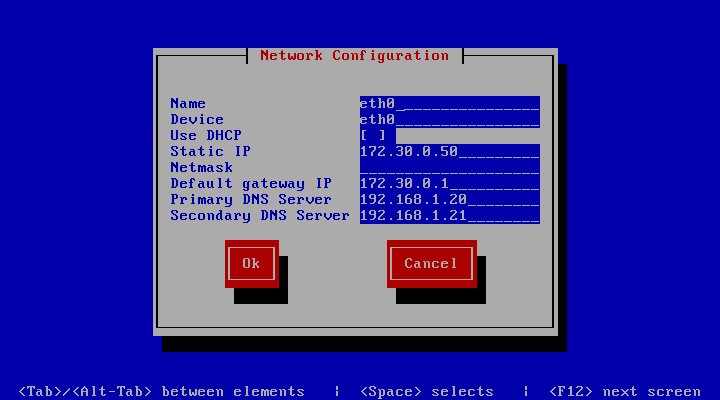Screen dimensions: 720x400
Task: Click the "<Space> selects" hint
Action: click(x=427, y=392)
